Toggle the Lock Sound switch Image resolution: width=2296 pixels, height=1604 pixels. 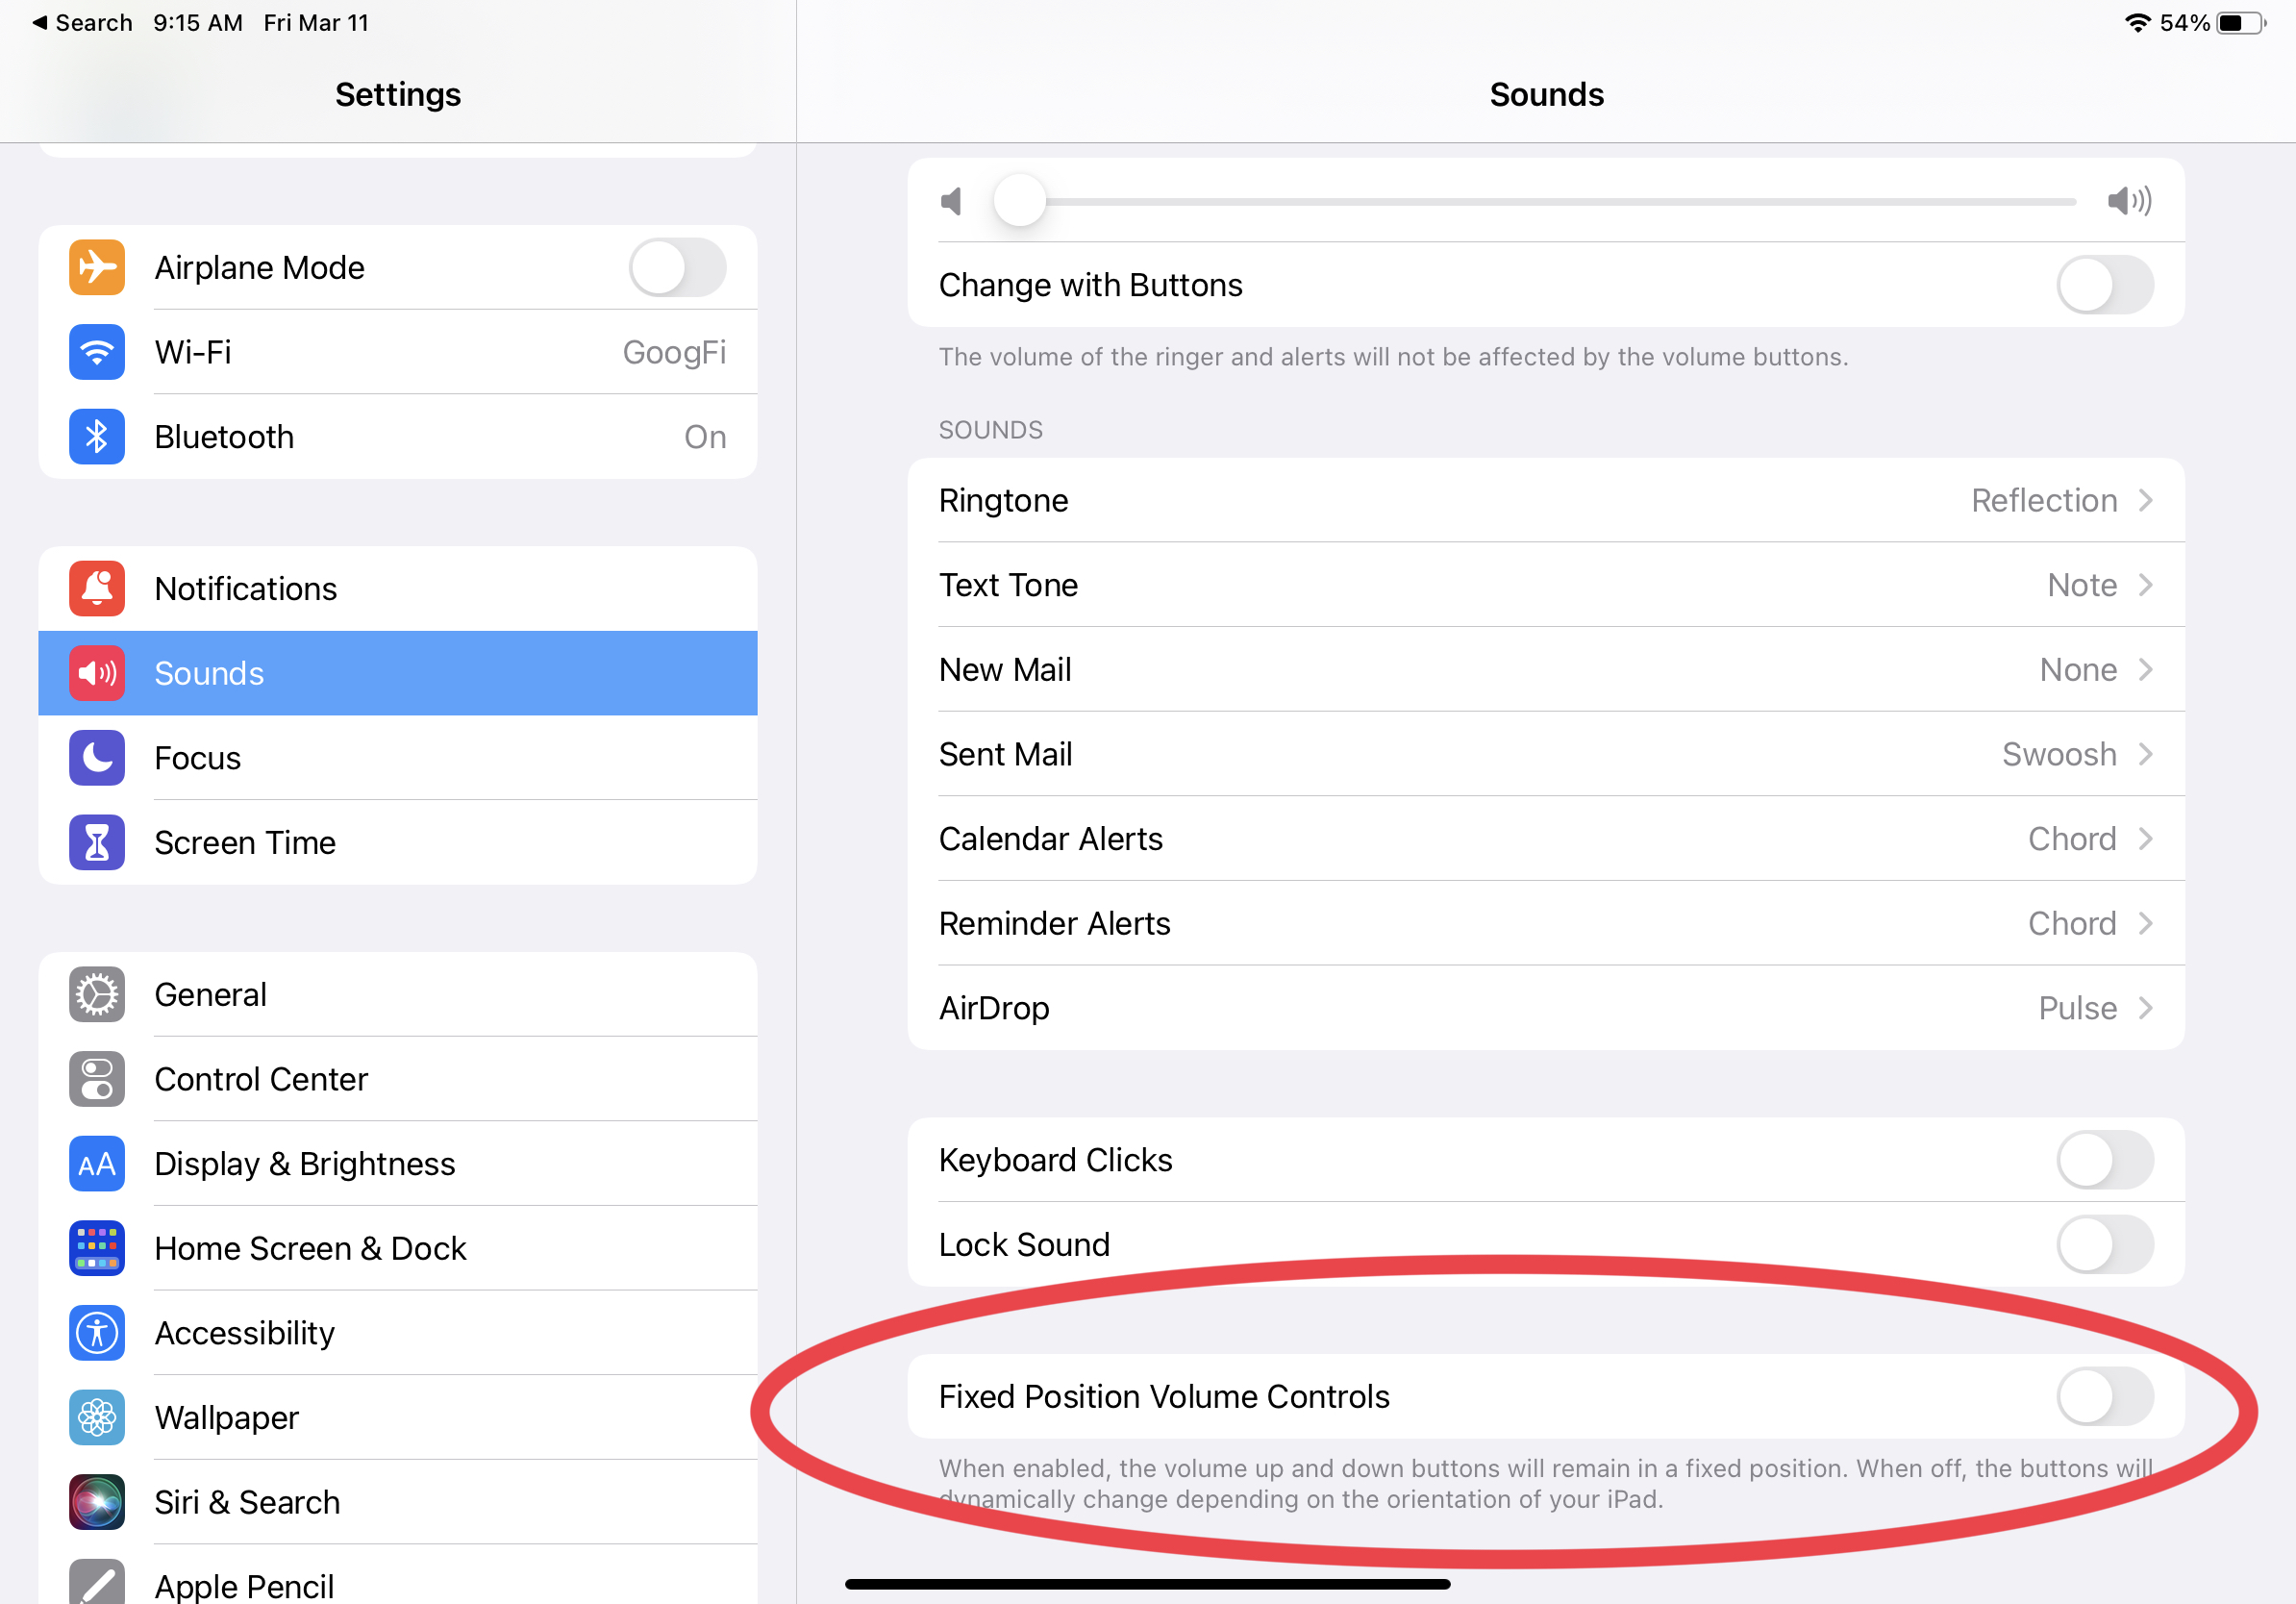pyautogui.click(x=2104, y=1245)
